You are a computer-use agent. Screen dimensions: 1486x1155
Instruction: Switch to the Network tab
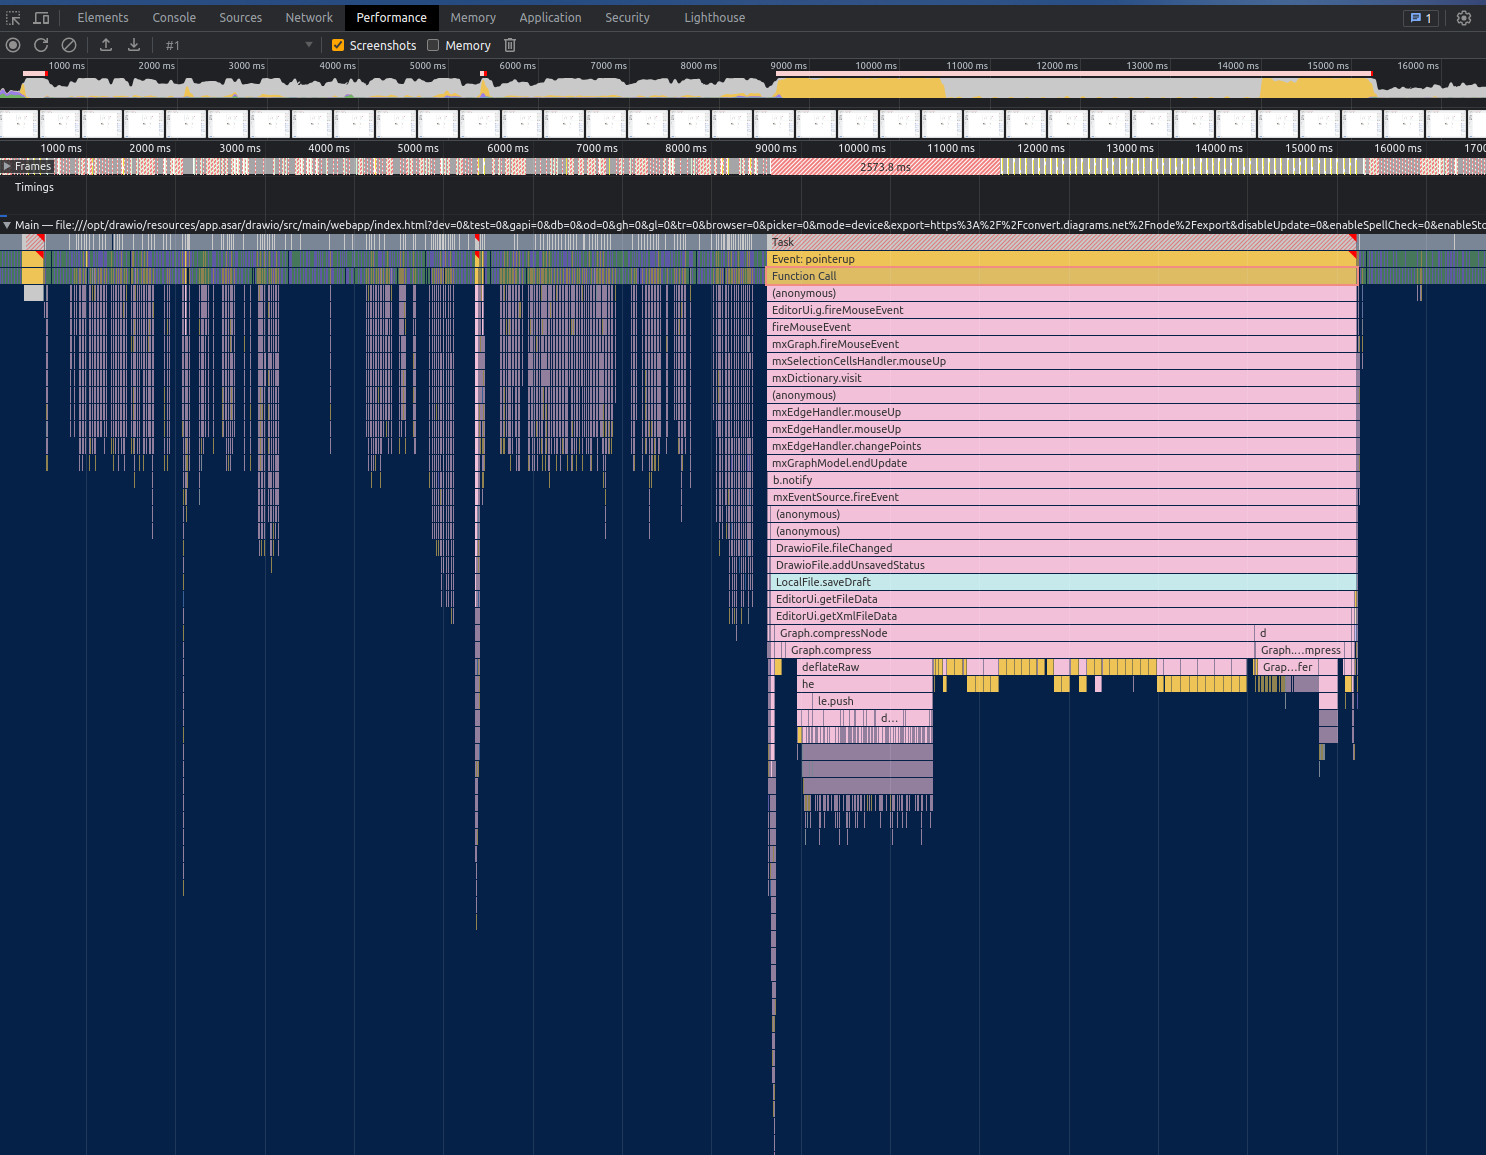(309, 17)
